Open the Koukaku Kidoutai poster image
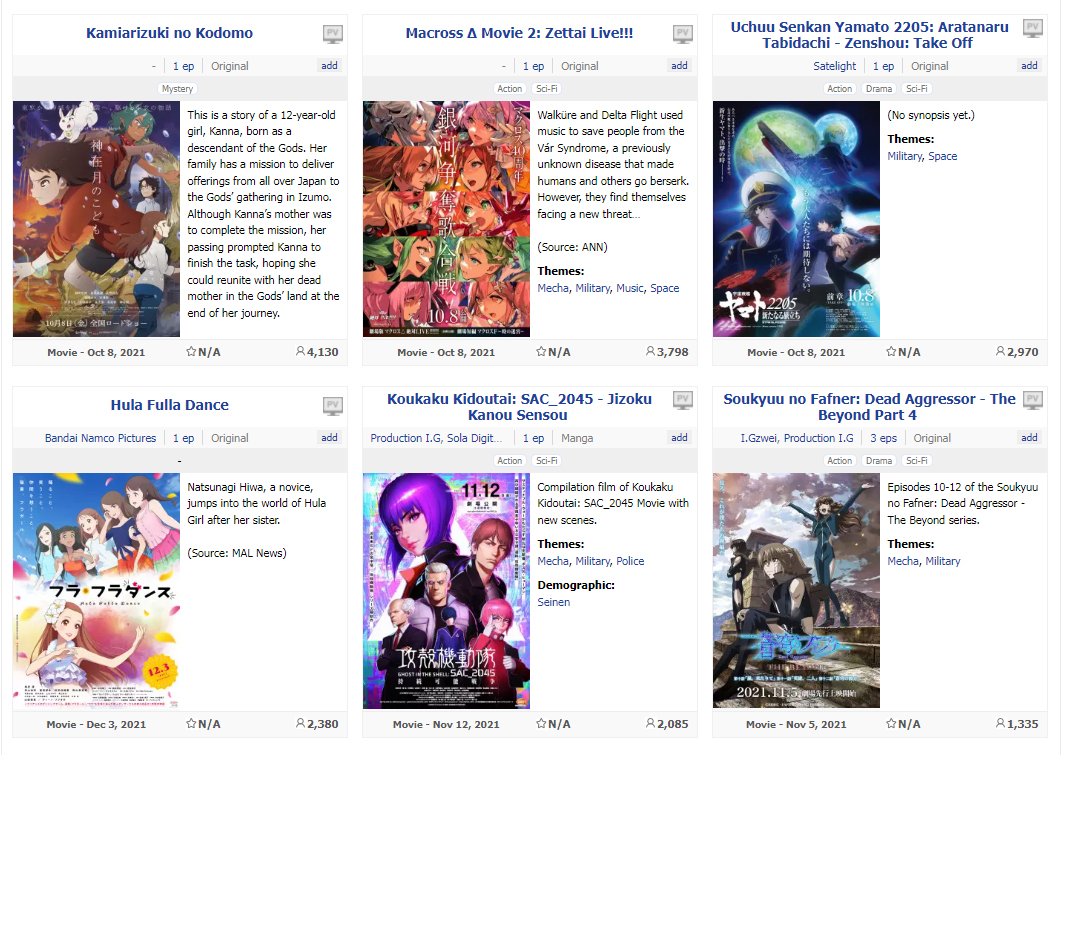 point(446,591)
